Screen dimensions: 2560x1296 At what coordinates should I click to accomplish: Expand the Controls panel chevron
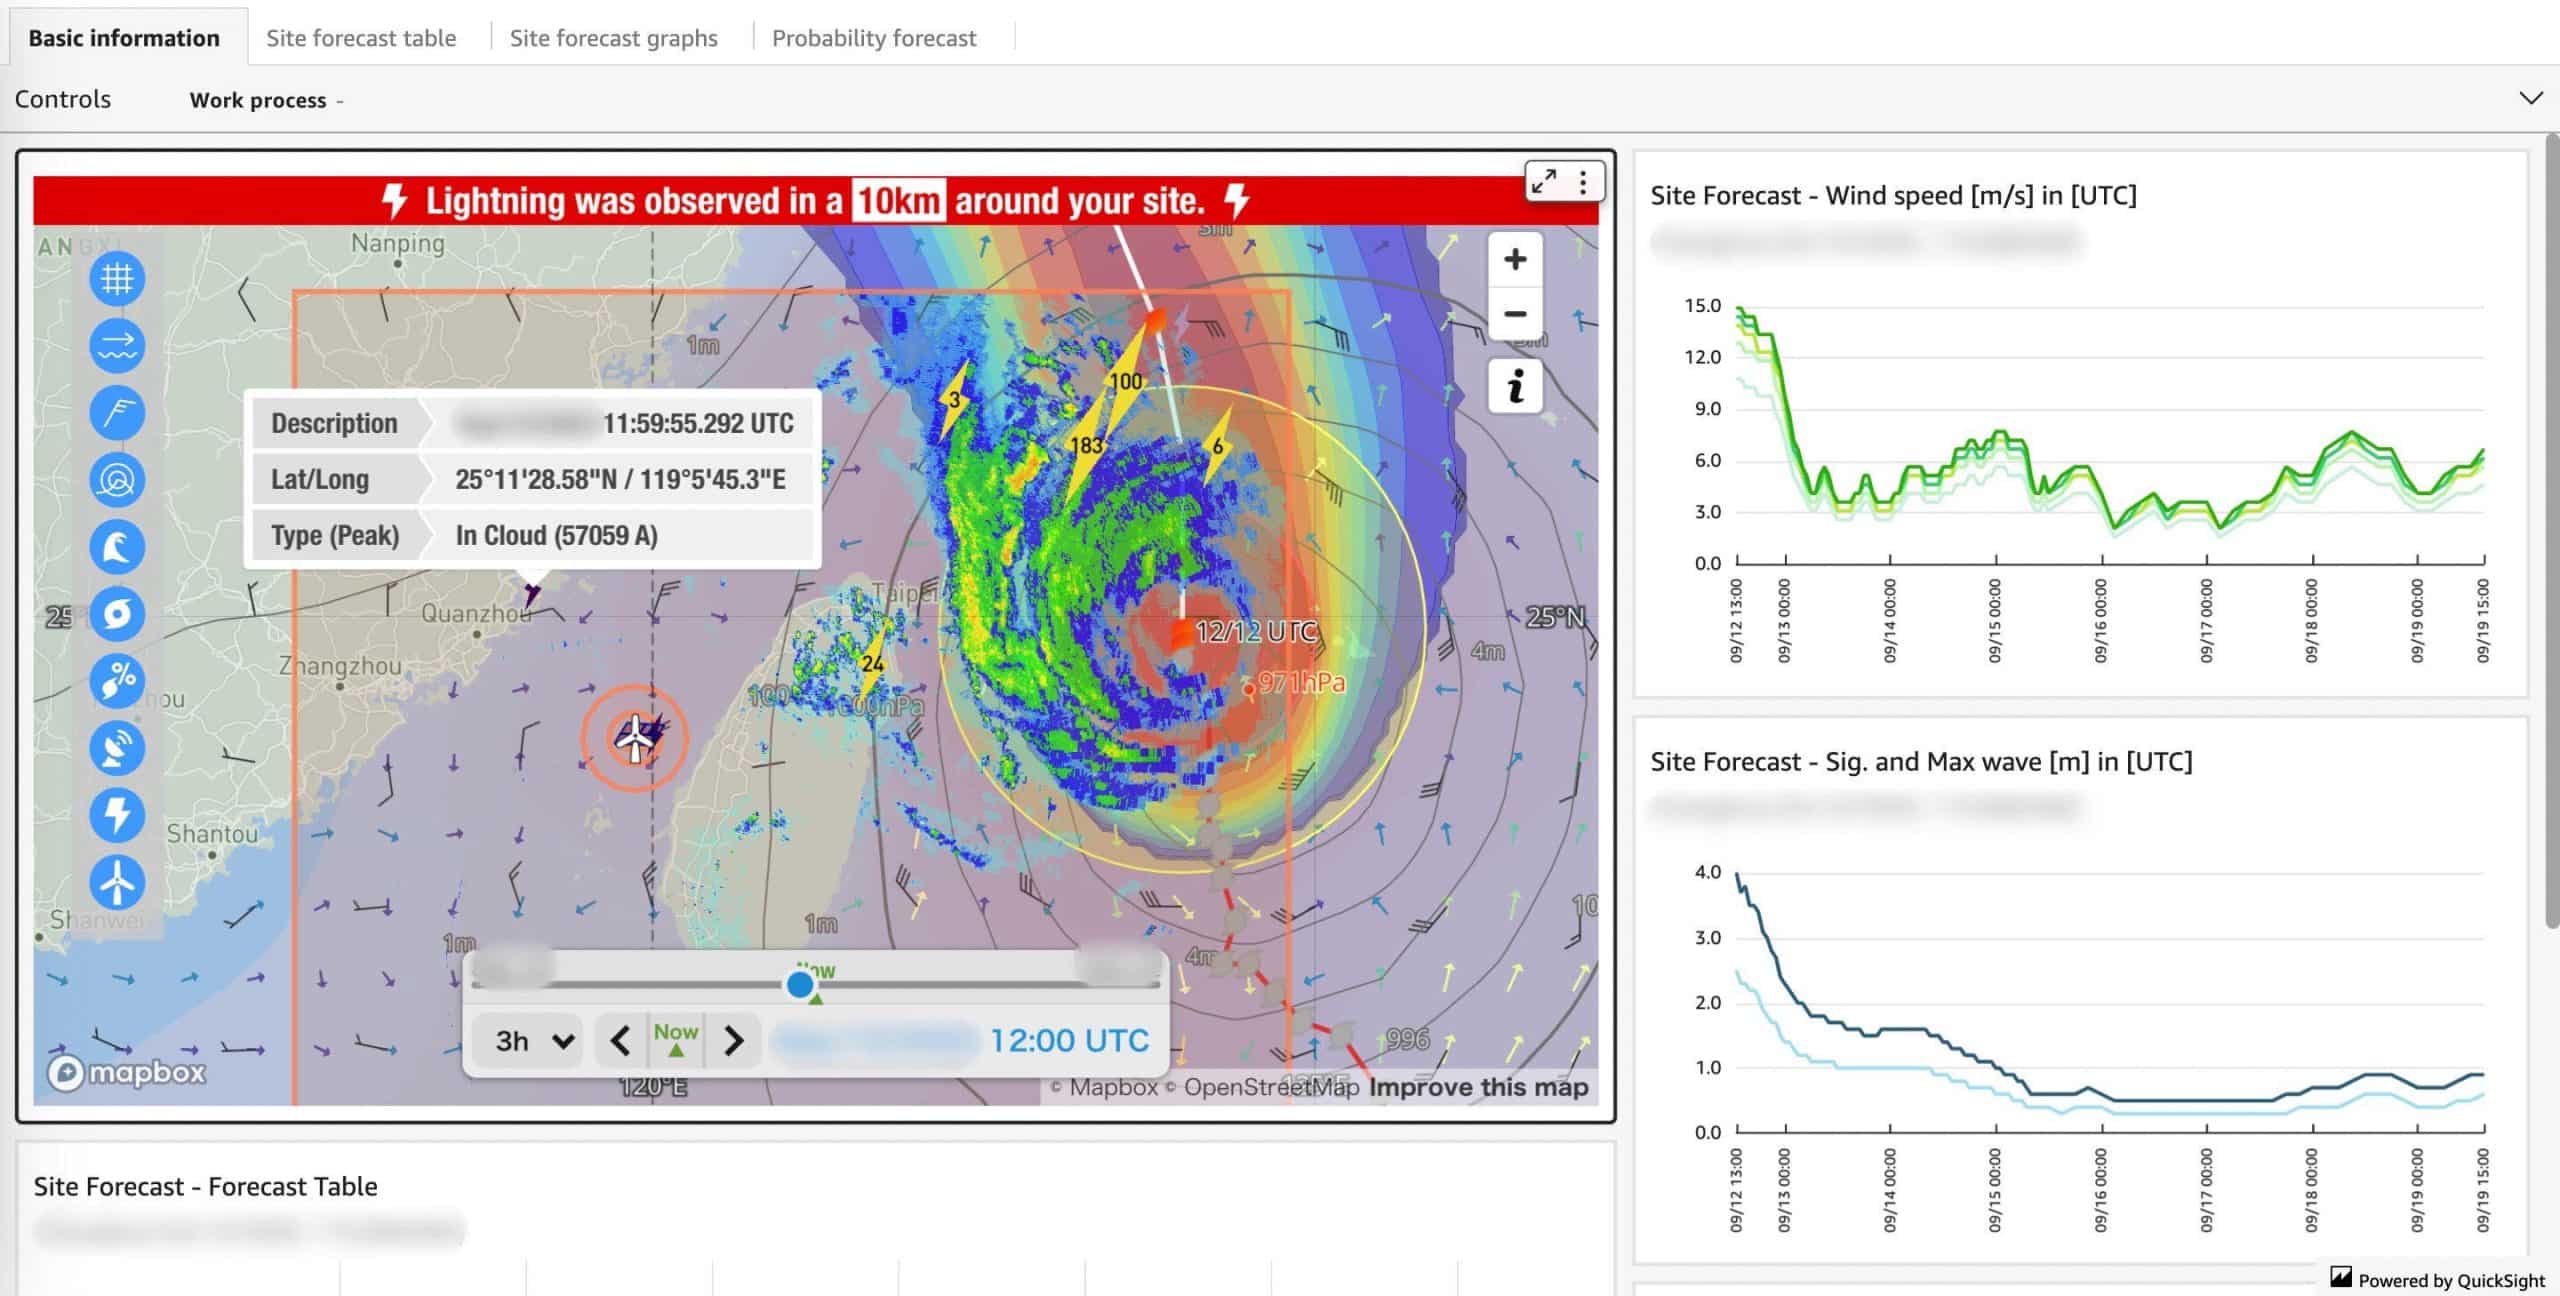click(2531, 98)
